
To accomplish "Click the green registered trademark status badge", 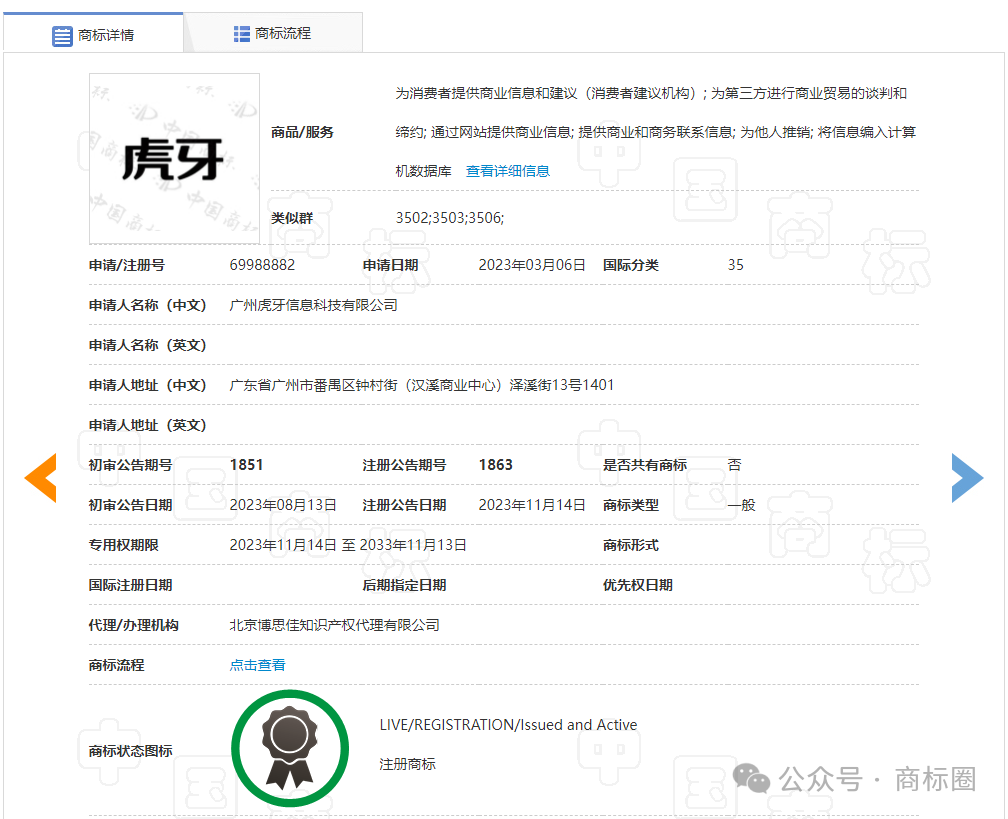I will coord(290,748).
